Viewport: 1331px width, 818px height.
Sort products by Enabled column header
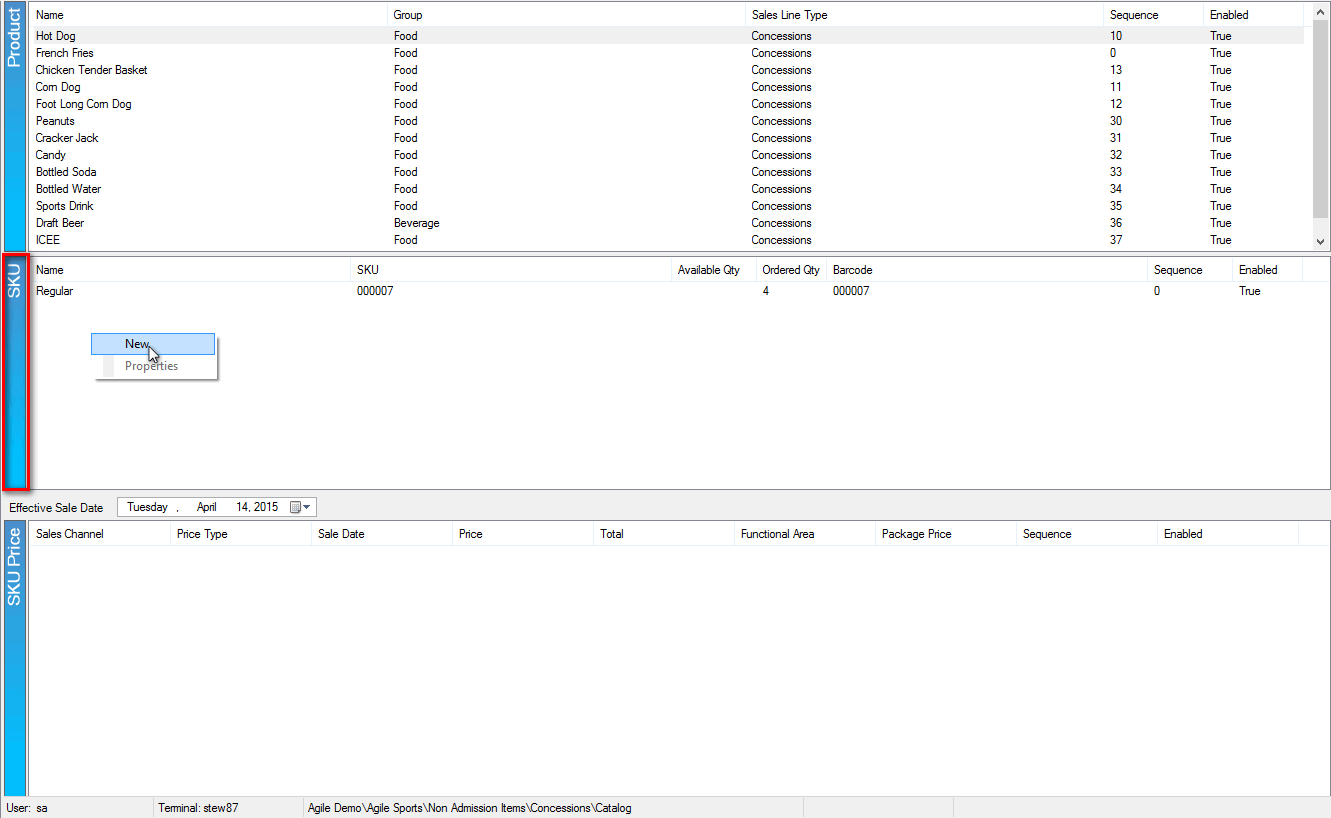[1253, 15]
